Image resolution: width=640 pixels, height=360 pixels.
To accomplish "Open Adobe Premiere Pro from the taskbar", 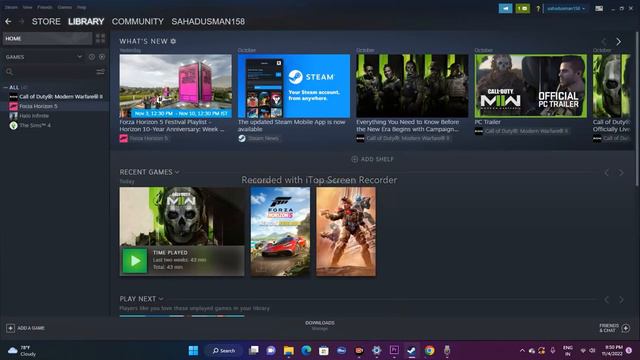I will click(394, 350).
